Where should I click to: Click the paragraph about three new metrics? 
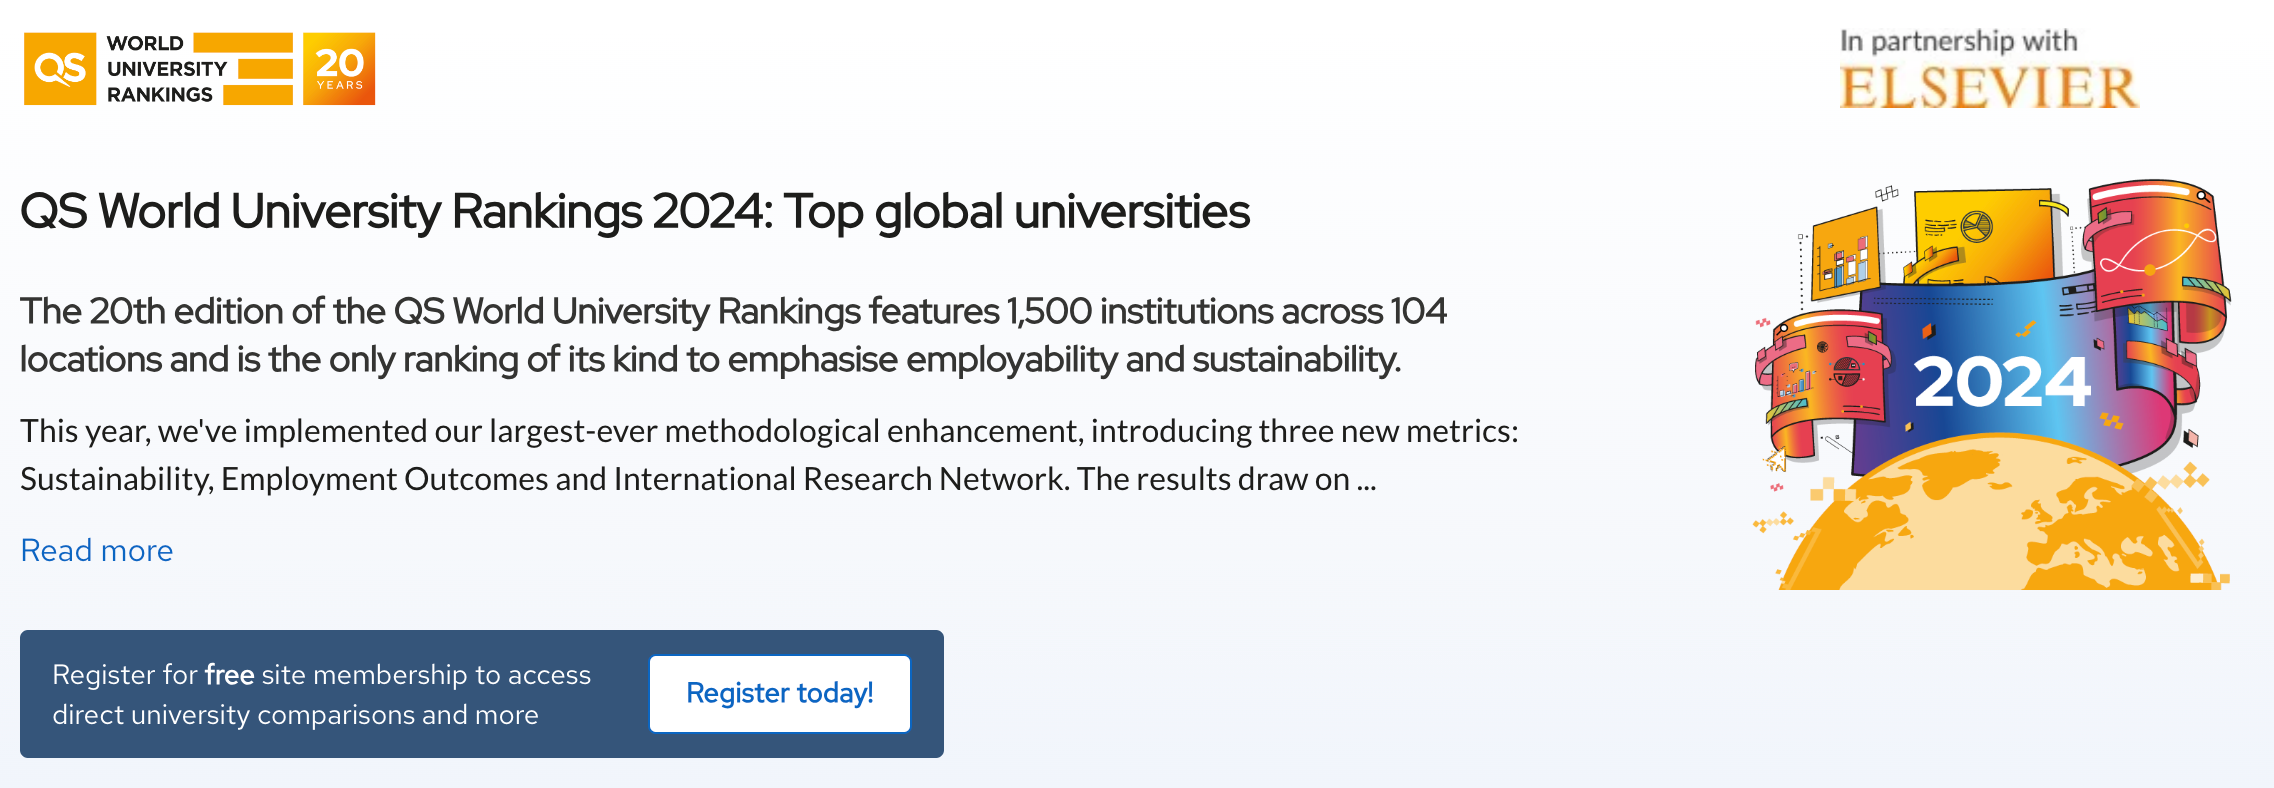click(x=768, y=455)
